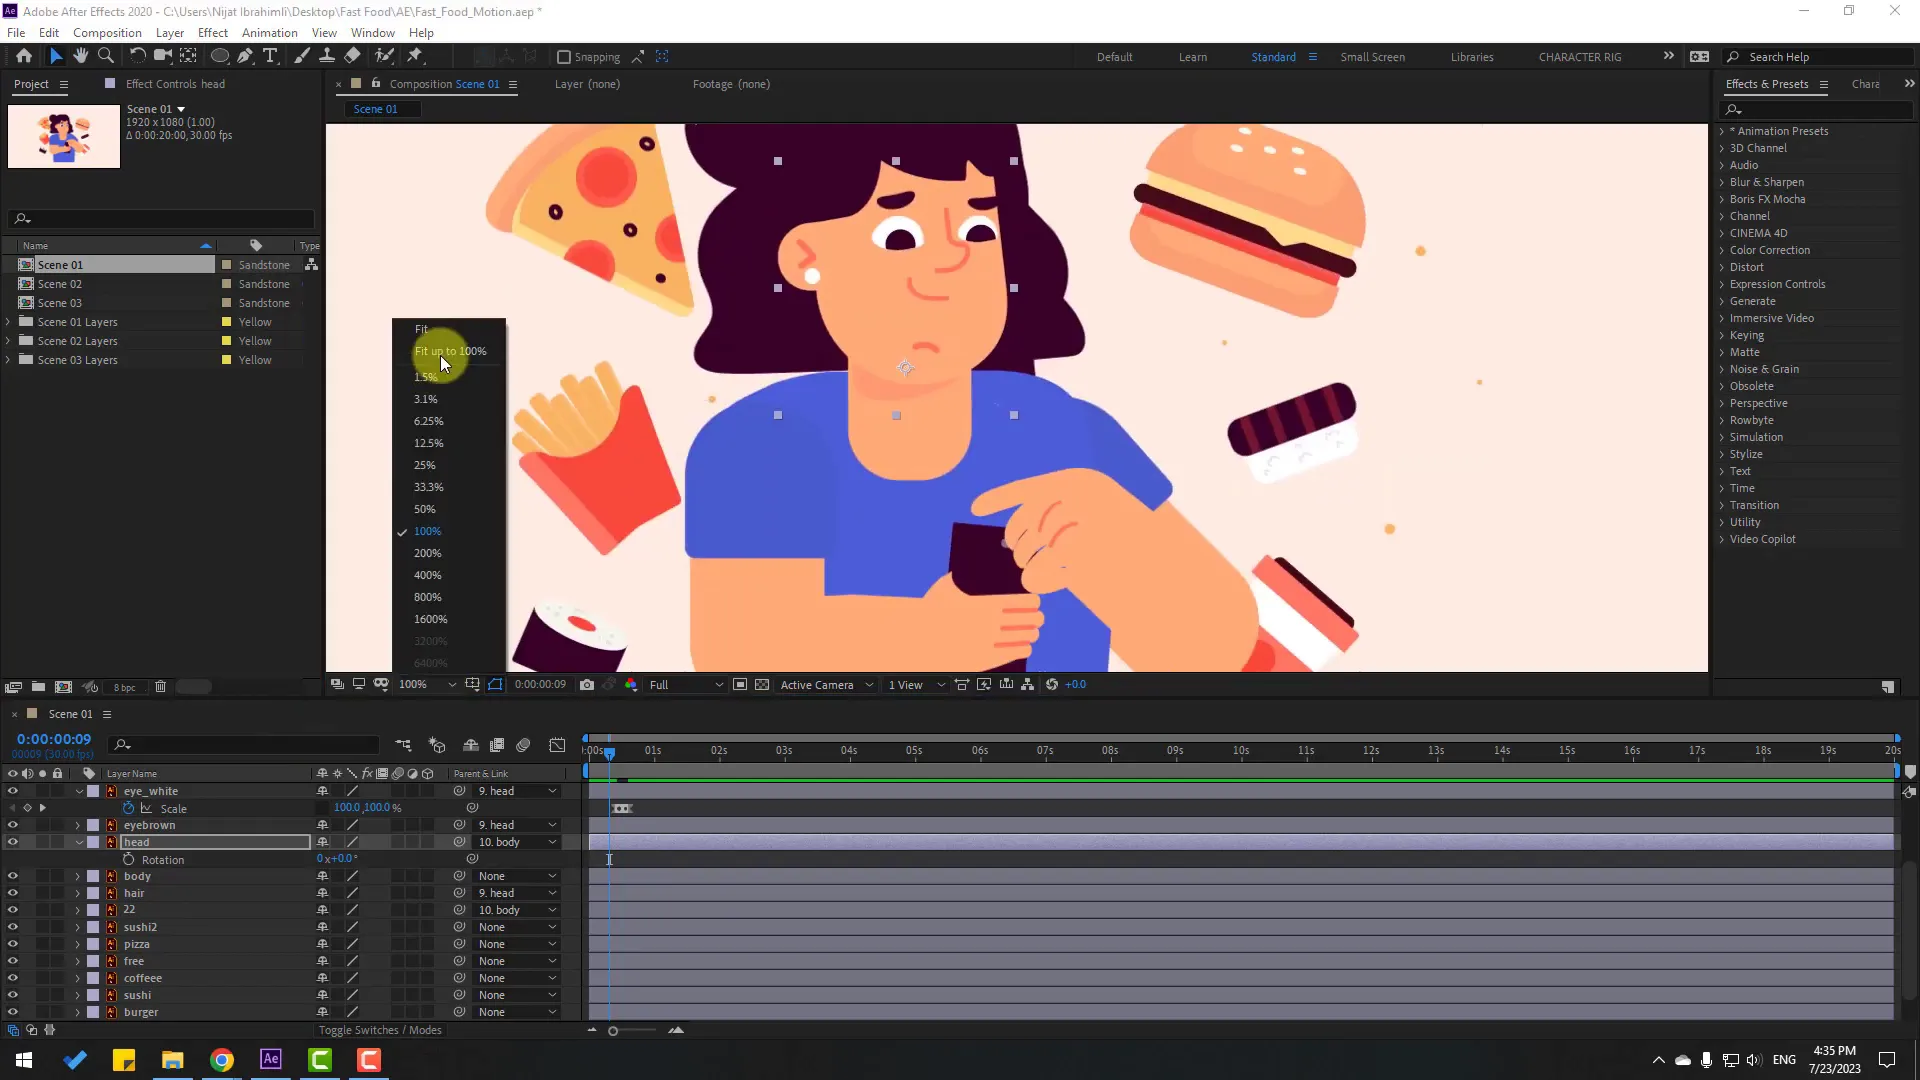
Task: Toggle visibility of the burger layer
Action: [12, 1012]
